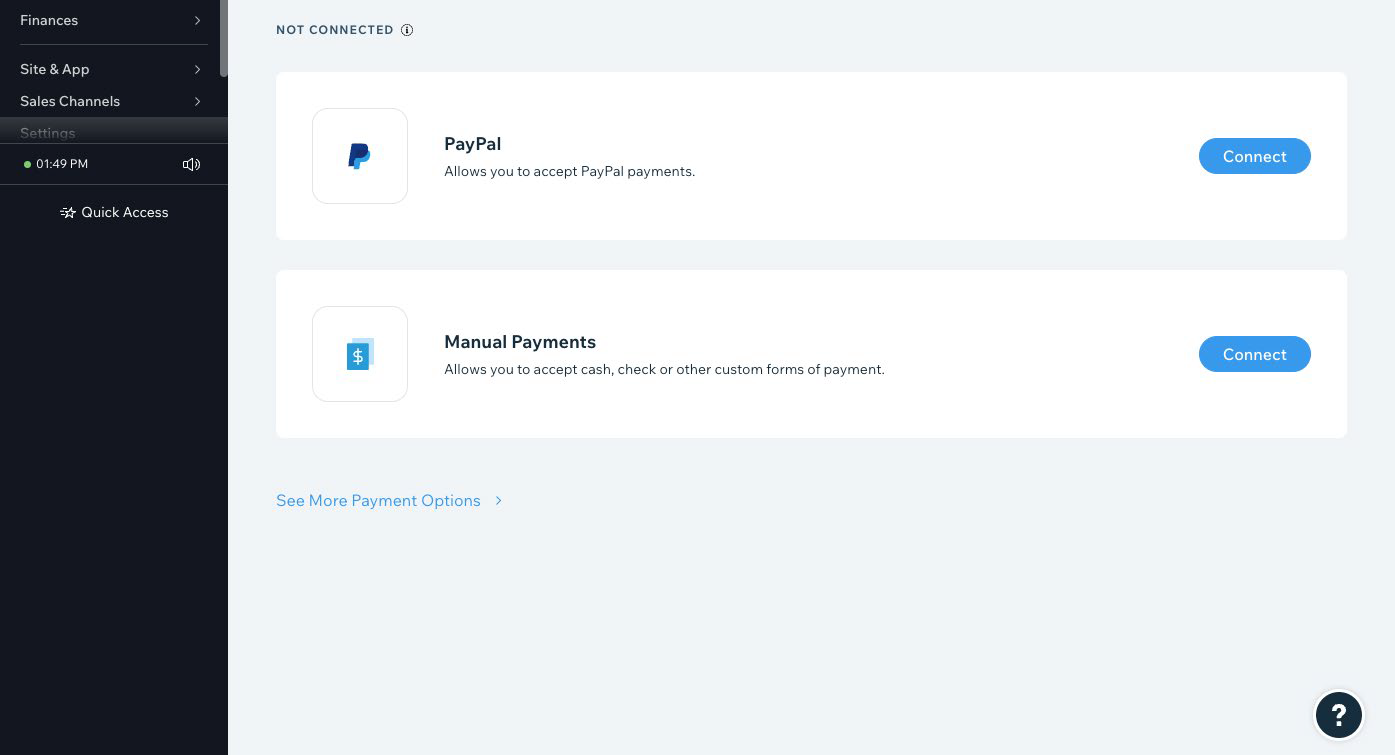Image resolution: width=1395 pixels, height=755 pixels.
Task: Expand the Sales Channels chevron
Action: pyautogui.click(x=197, y=101)
